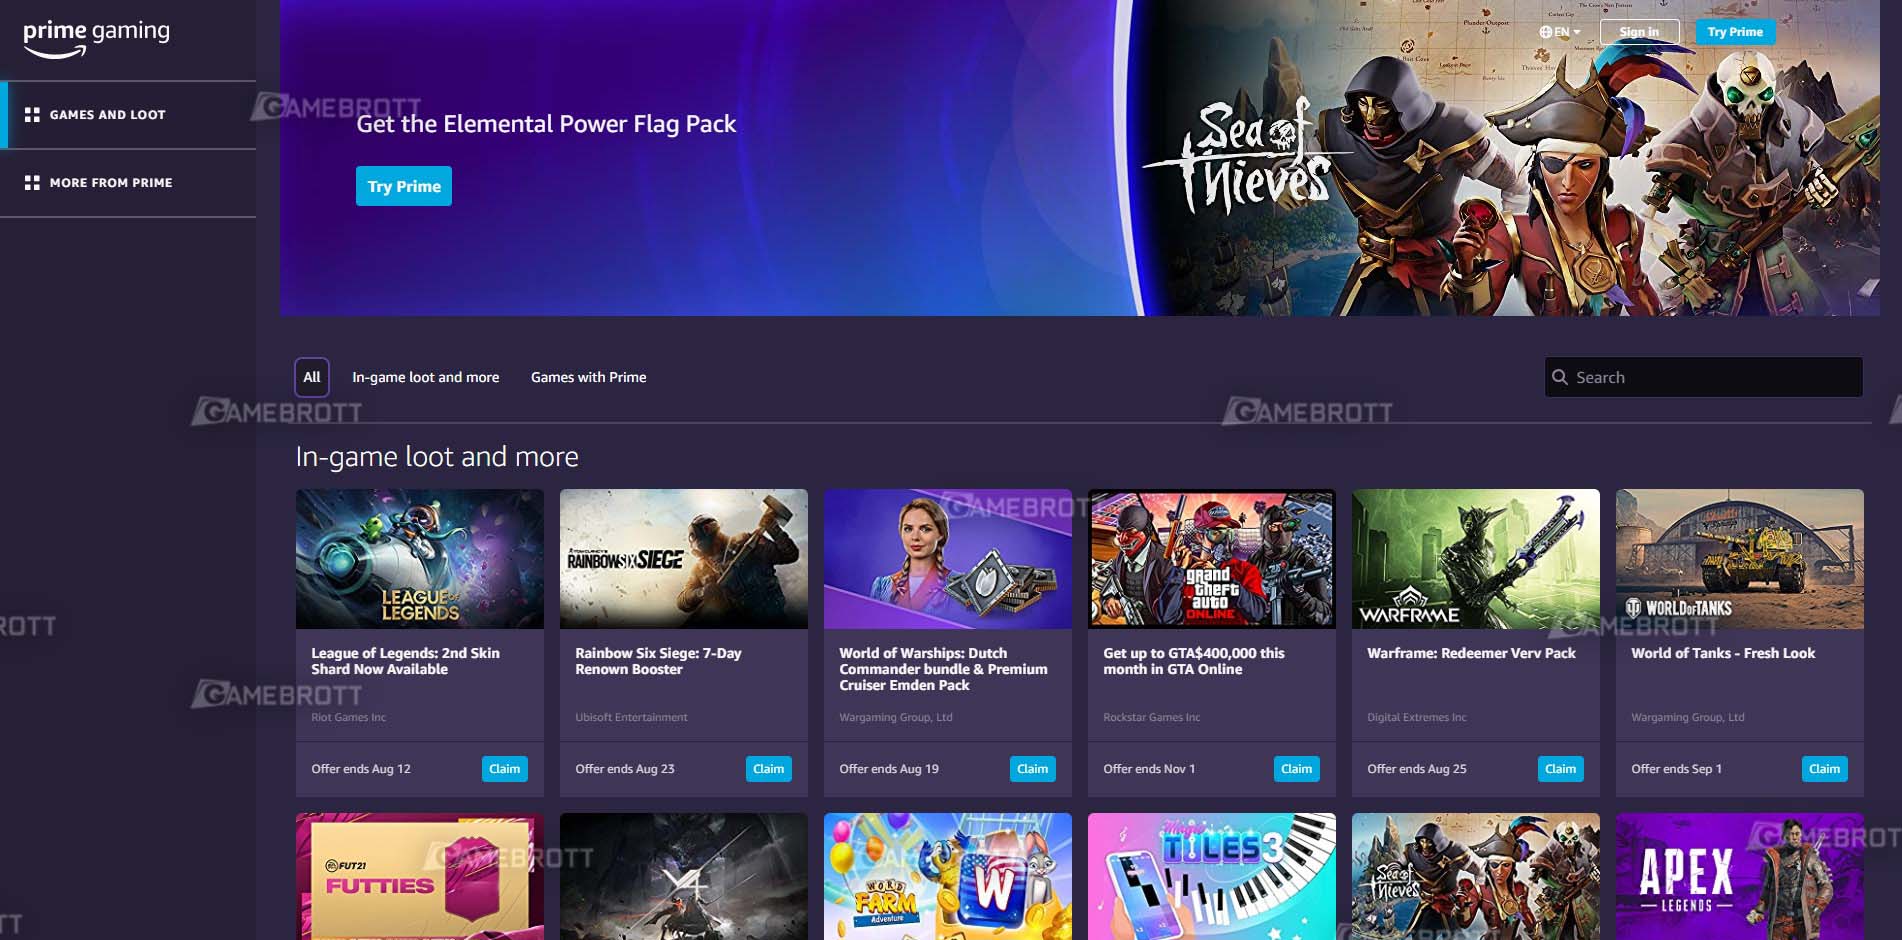
Task: Click 'World of Tanks - Fresh Look' title
Action: (x=1723, y=653)
